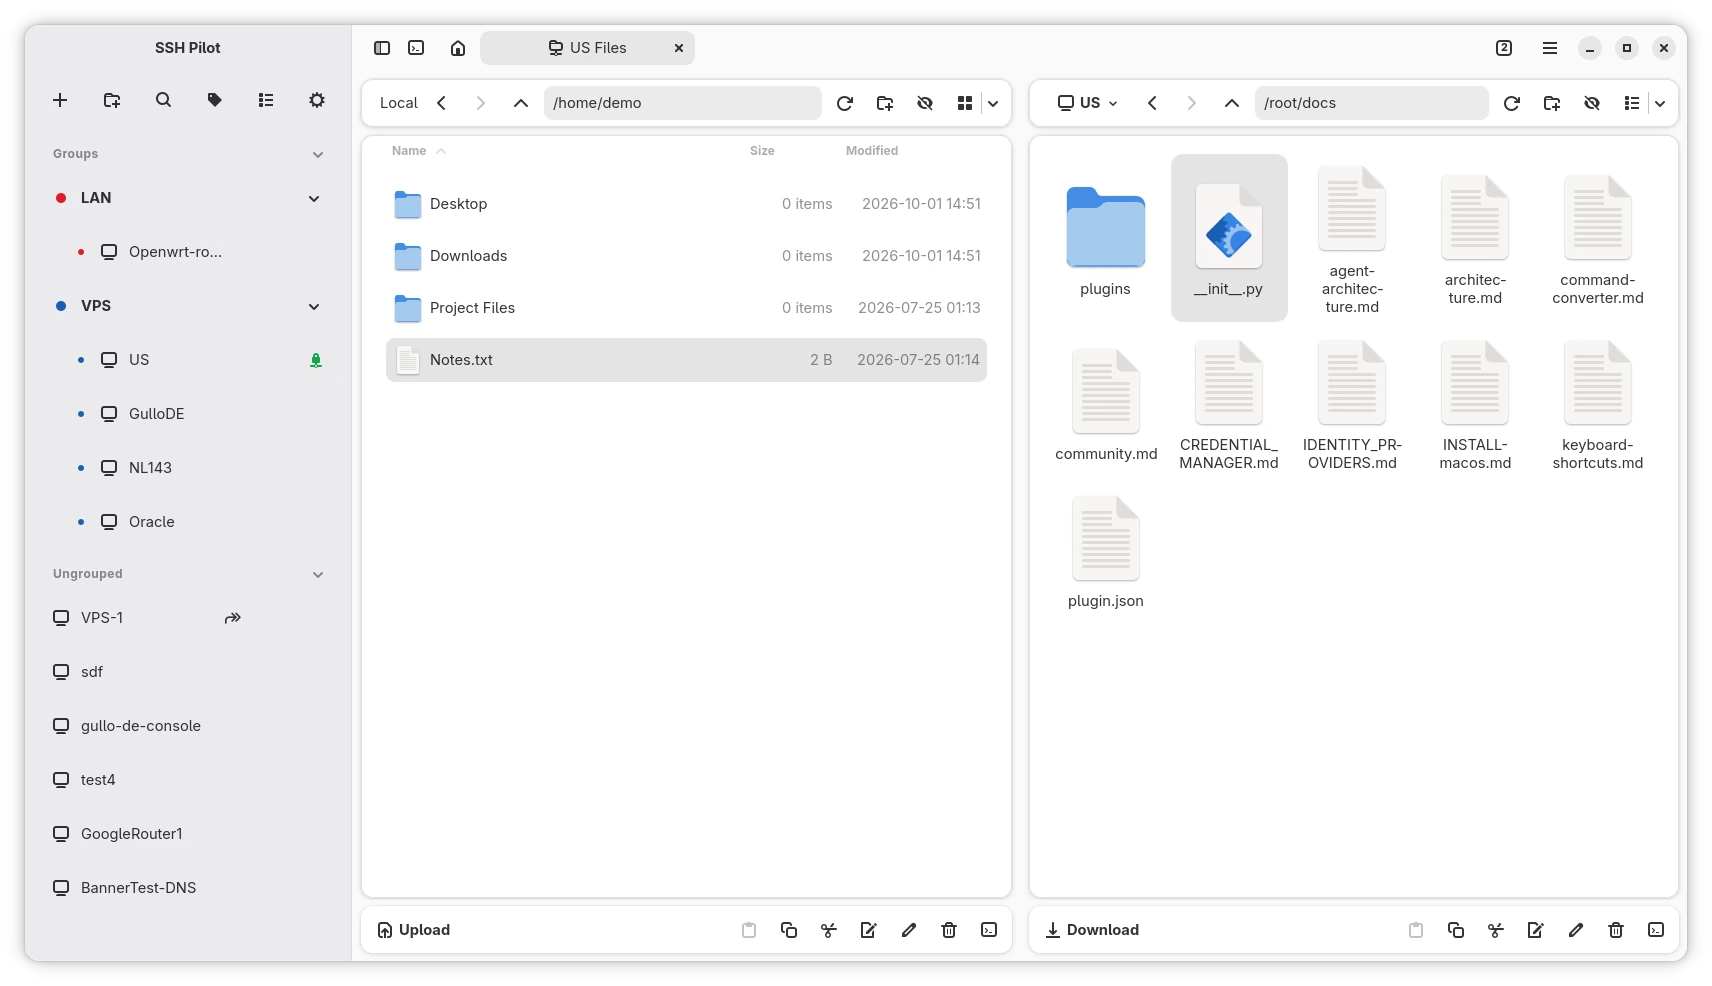Image resolution: width=1712 pixels, height=986 pixels.
Task: Create new folder in remote pane
Action: pos(1552,103)
